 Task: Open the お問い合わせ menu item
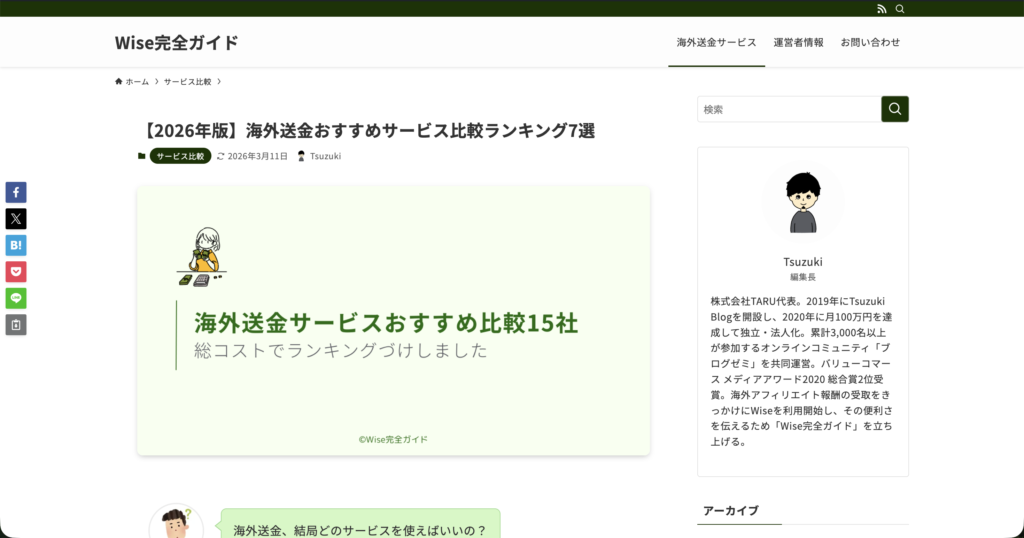click(870, 42)
